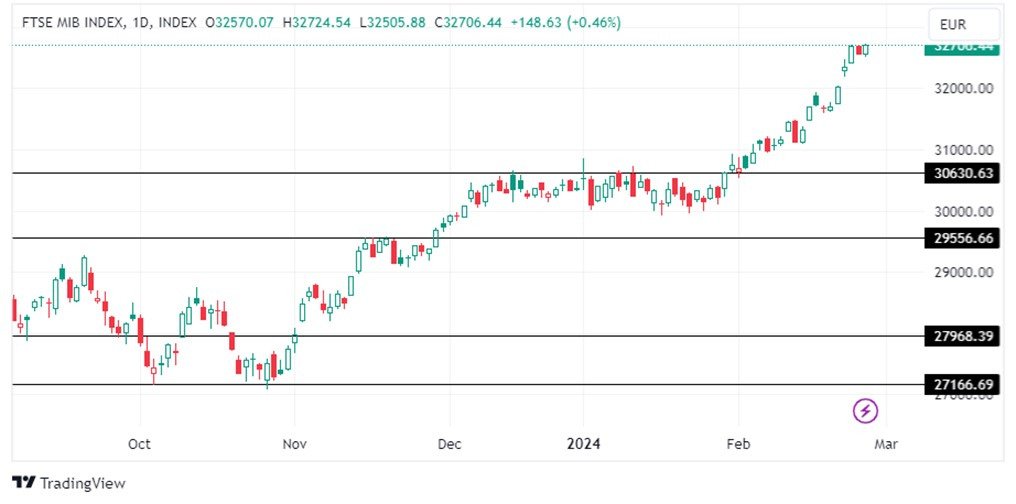The image size is (1016, 504).
Task: Select the 29556.66 price level label
Action: click(x=963, y=238)
